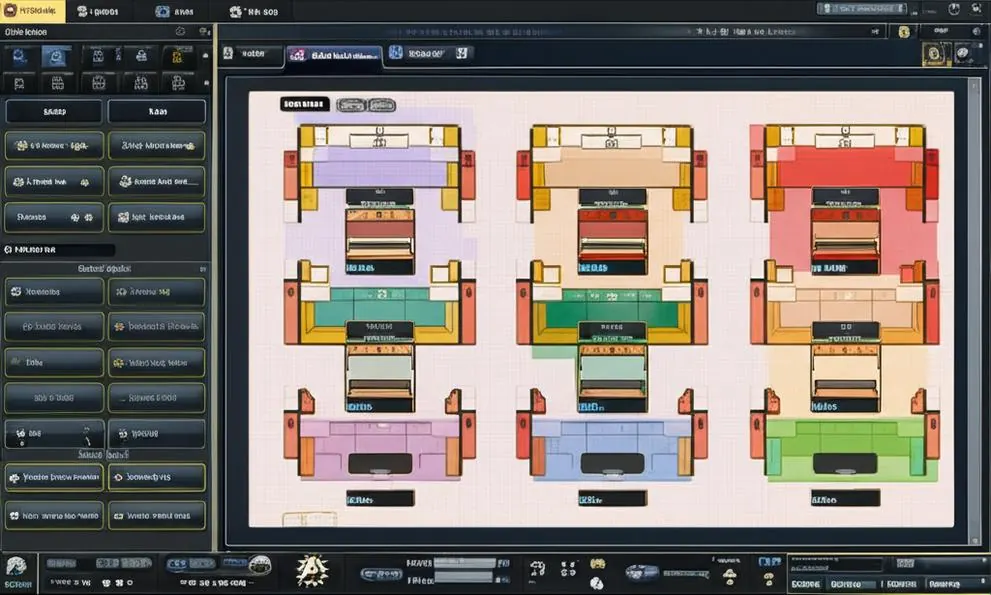Click the round clock icon at top right
Screen dimensions: 991x595
click(x=954, y=9)
